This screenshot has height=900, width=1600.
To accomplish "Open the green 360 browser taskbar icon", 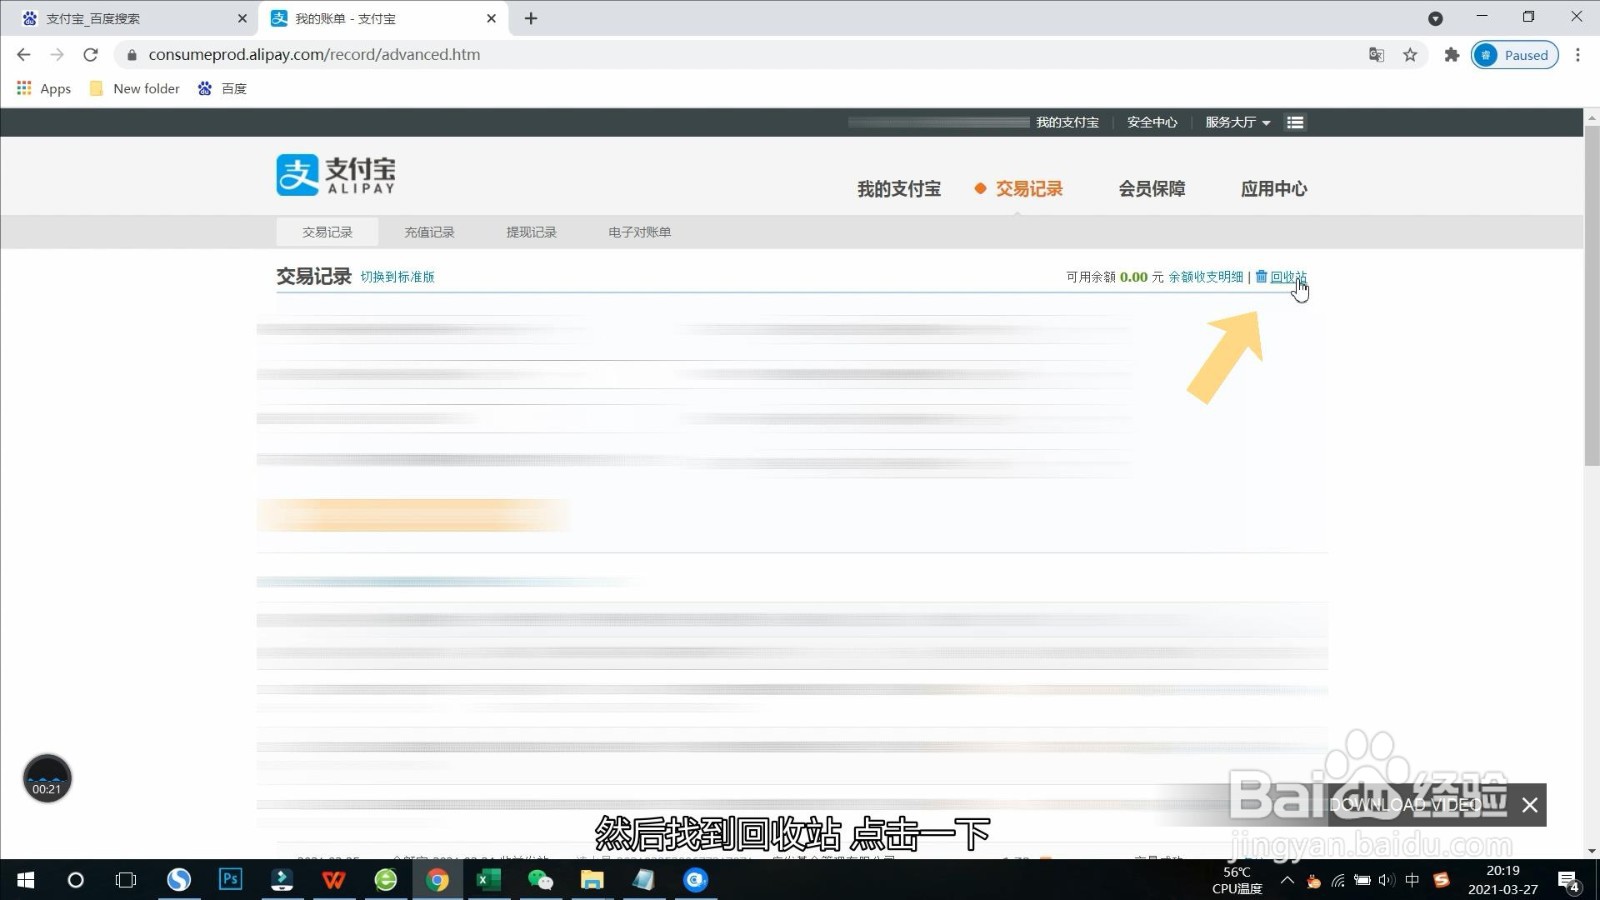I will click(386, 880).
